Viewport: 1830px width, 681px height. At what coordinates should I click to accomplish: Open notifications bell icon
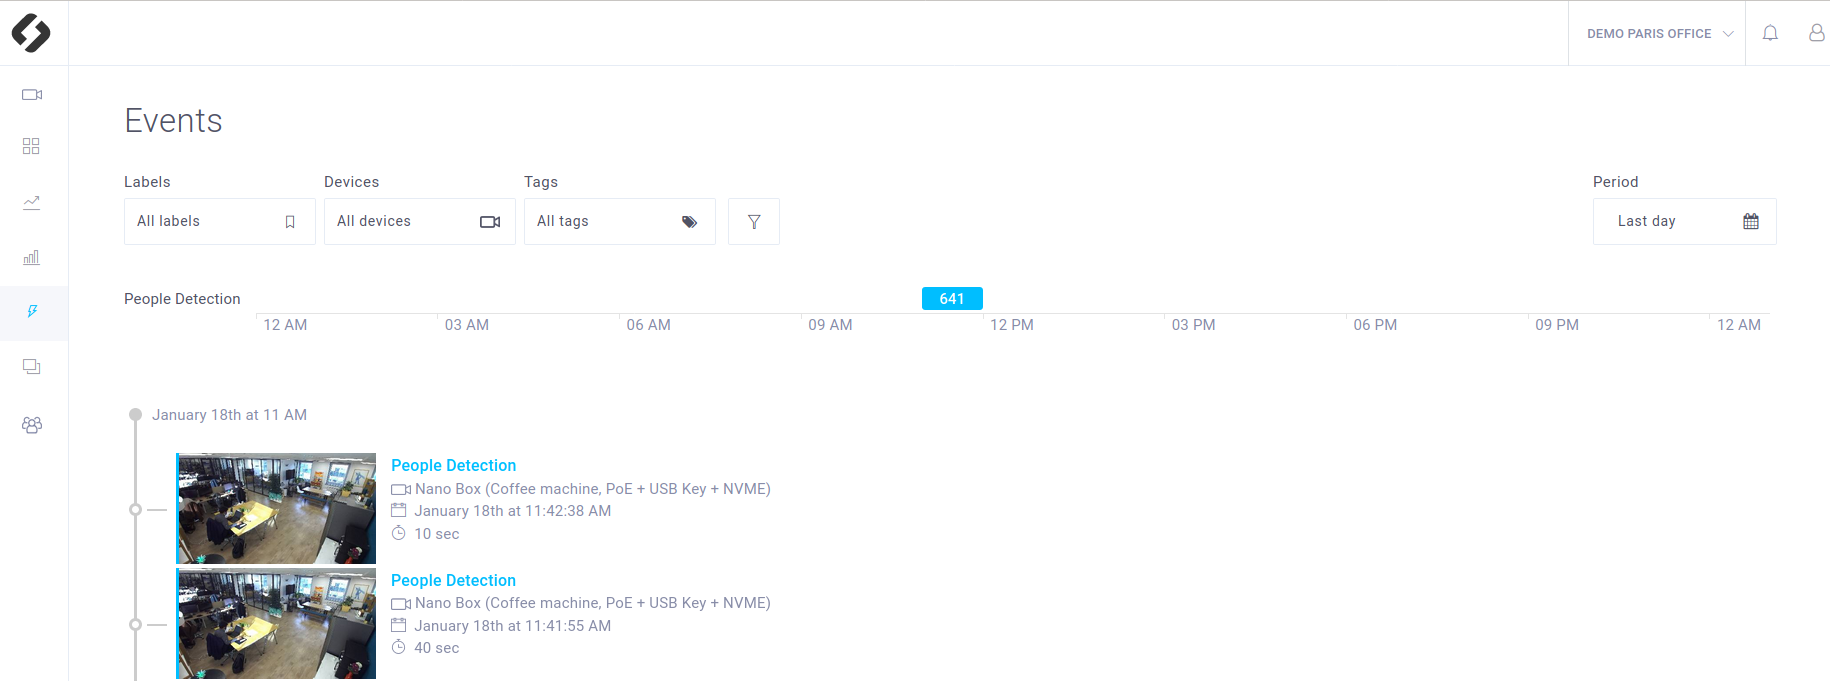click(x=1770, y=33)
